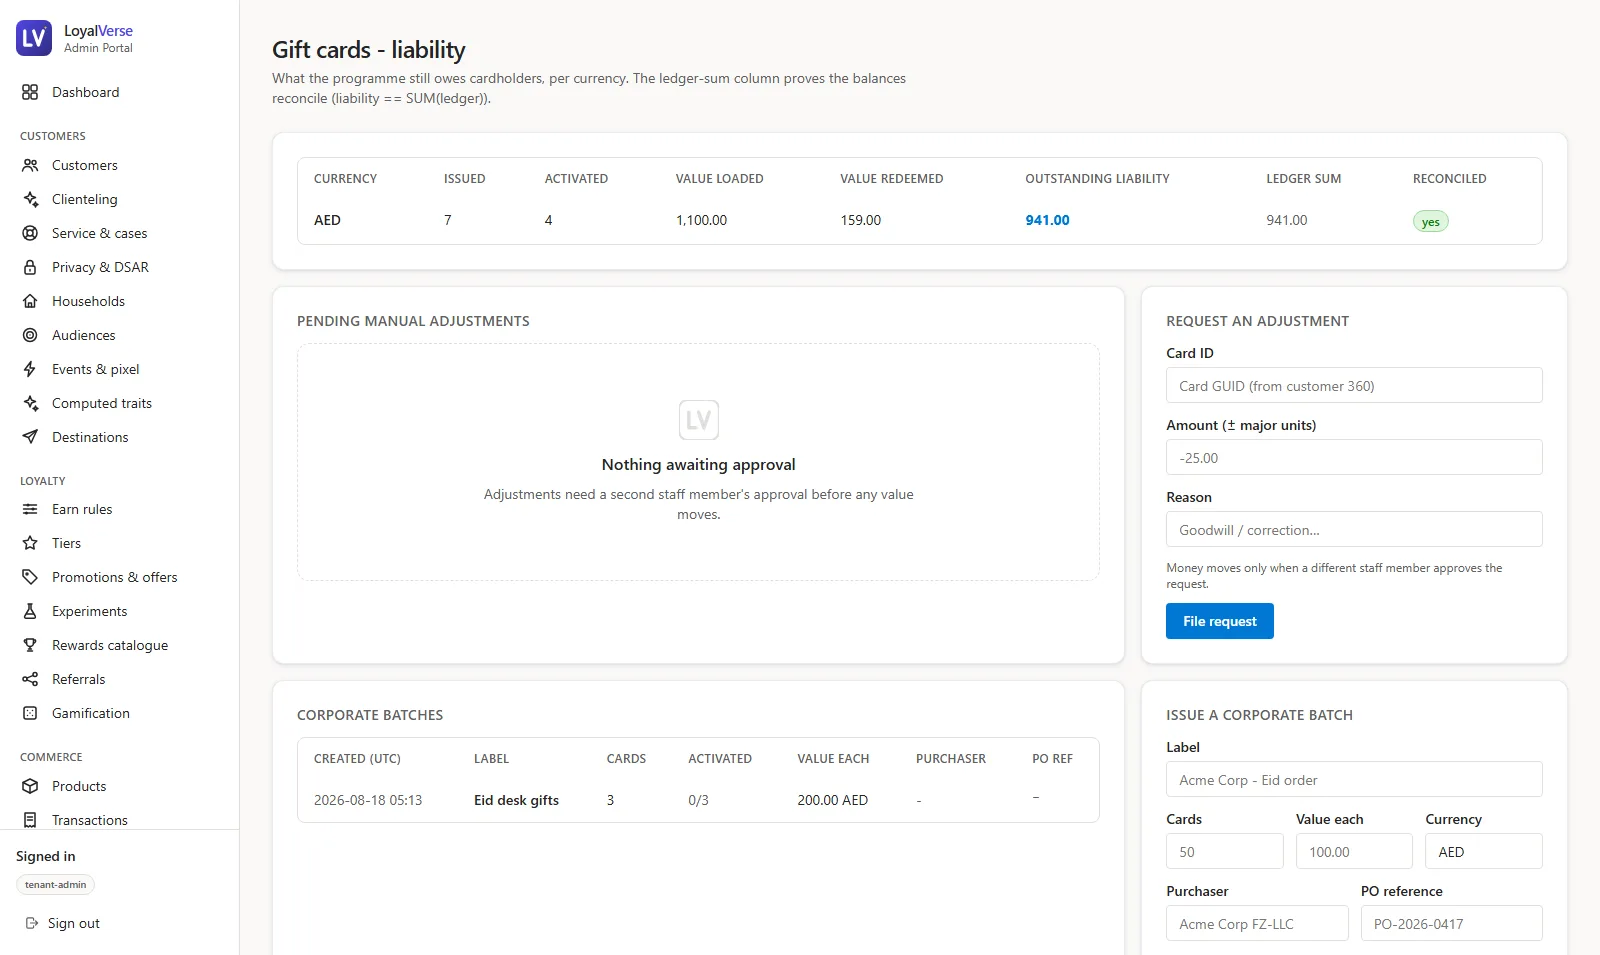Click Sign out link text

pyautogui.click(x=74, y=923)
